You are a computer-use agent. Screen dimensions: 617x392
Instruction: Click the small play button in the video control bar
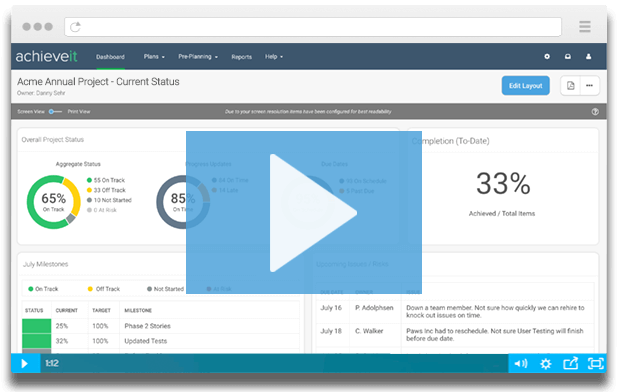[x=24, y=363]
